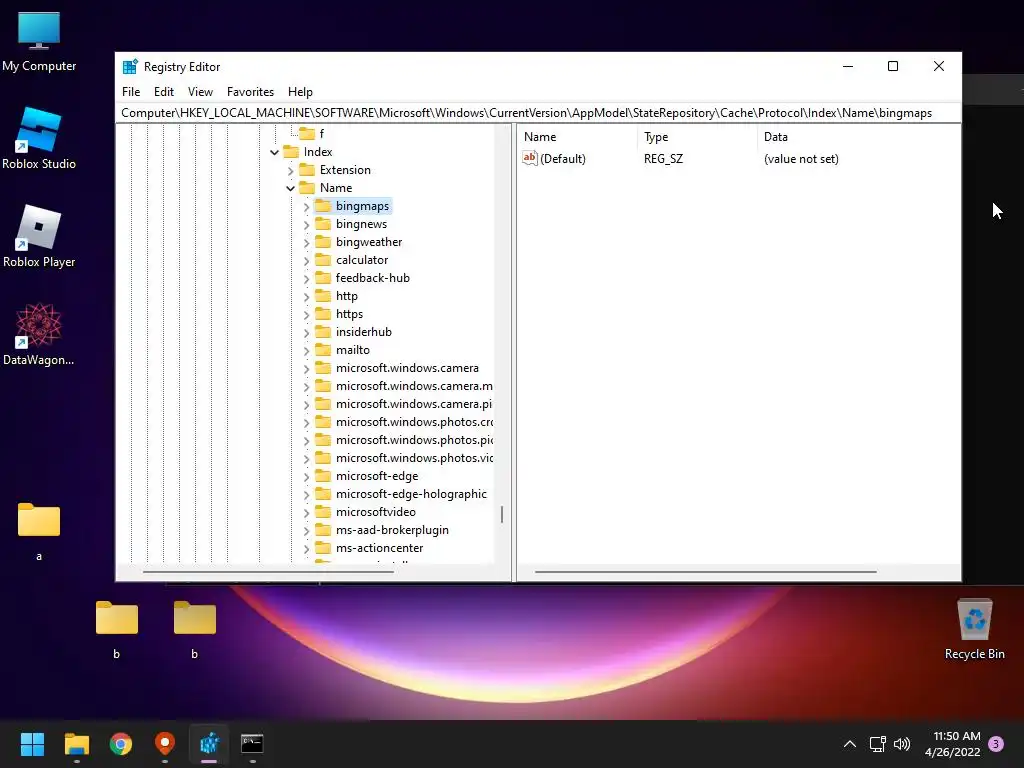The width and height of the screenshot is (1024, 768).
Task: Open the clock showing 11:50 AM
Action: [953, 744]
